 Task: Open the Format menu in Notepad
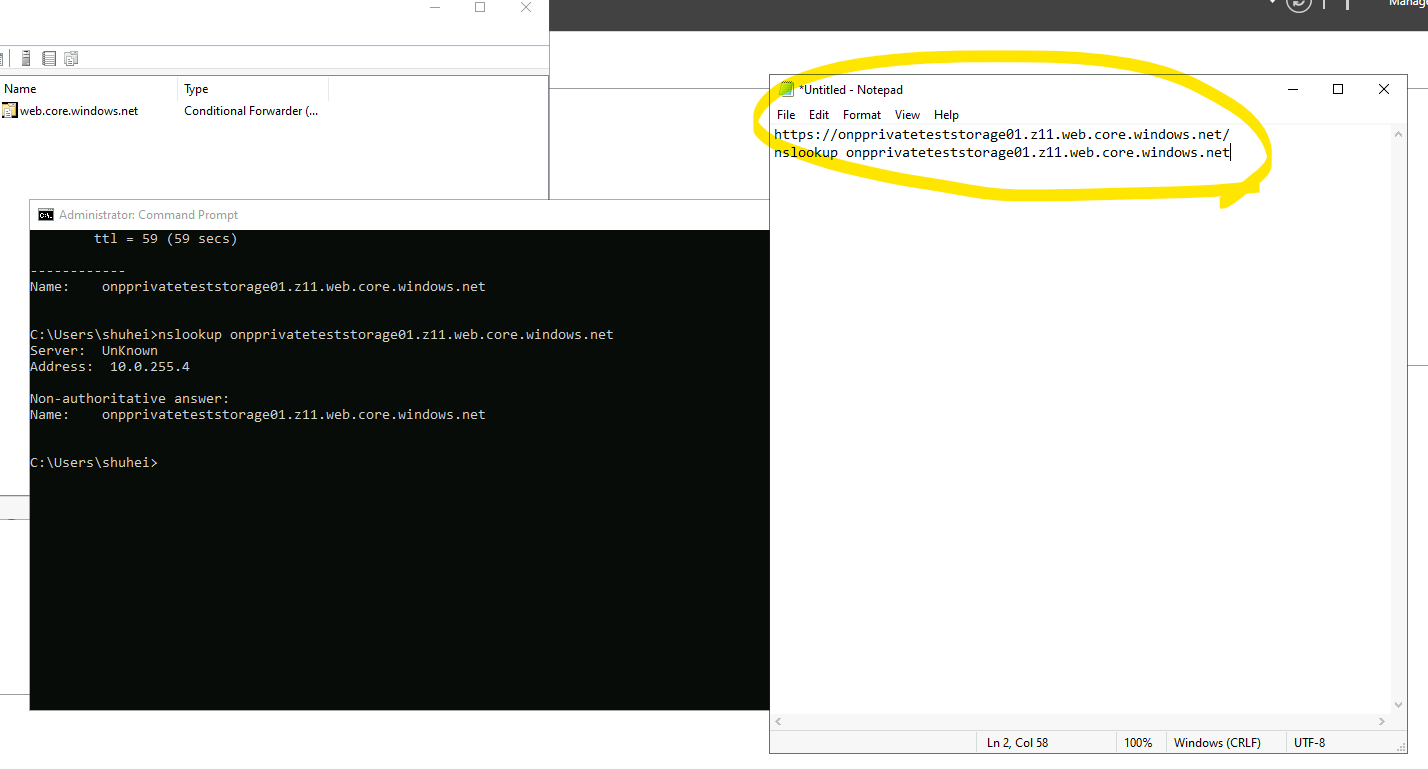[x=862, y=115]
